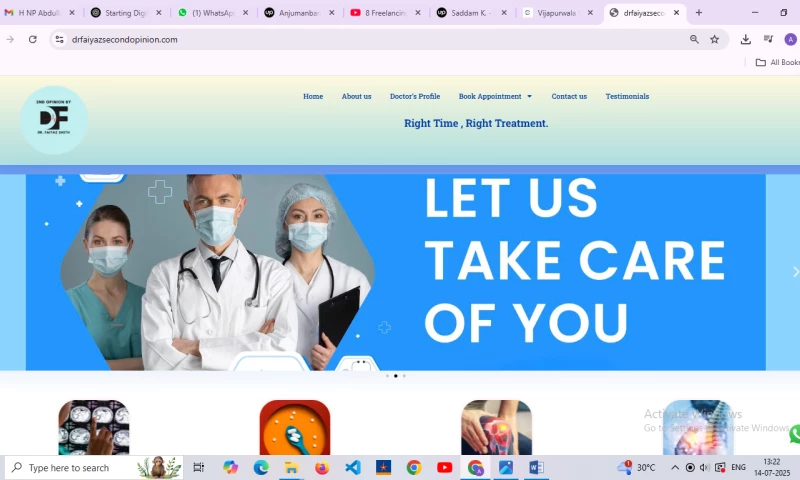Screen dimensions: 800x480
Task: Open the Testimonials page
Action: coord(627,96)
